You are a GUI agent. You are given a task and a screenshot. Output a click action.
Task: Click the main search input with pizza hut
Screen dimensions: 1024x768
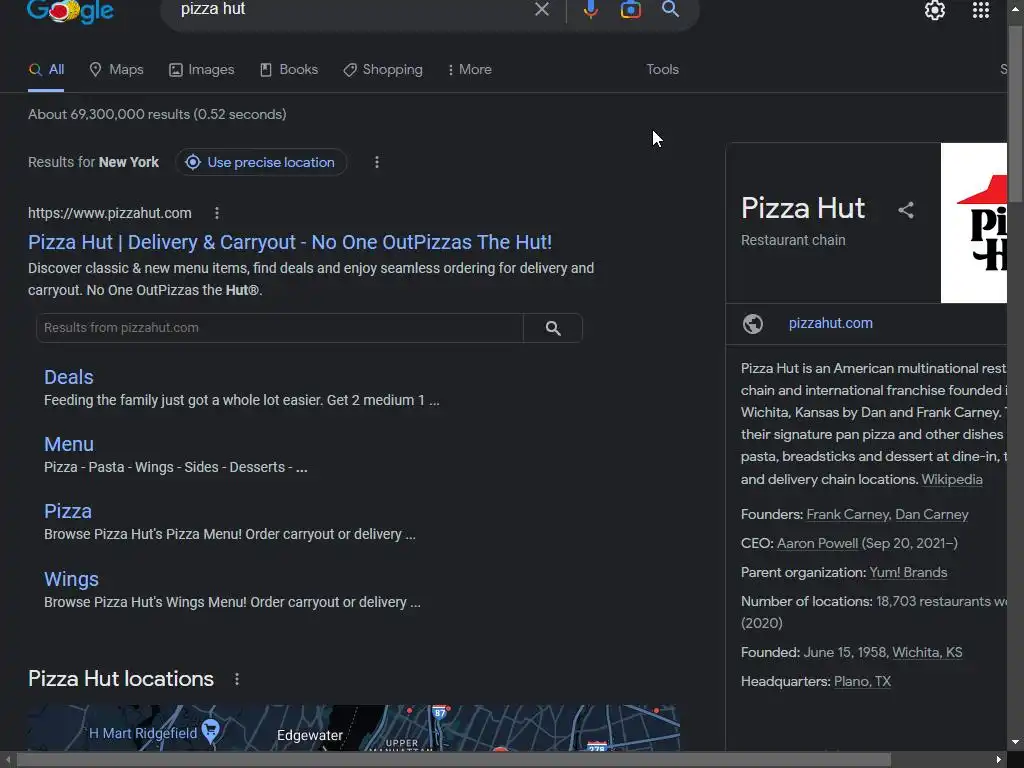[x=353, y=9]
